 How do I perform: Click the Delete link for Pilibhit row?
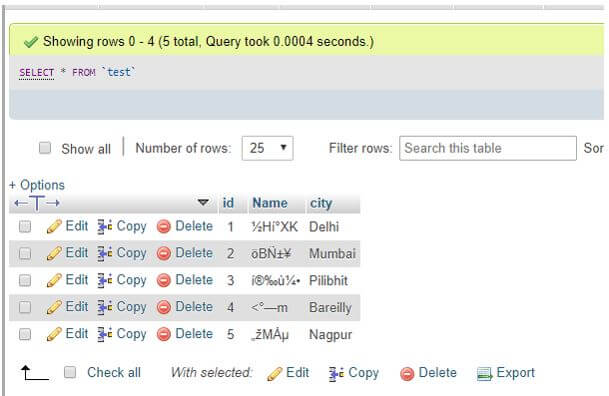click(x=194, y=280)
